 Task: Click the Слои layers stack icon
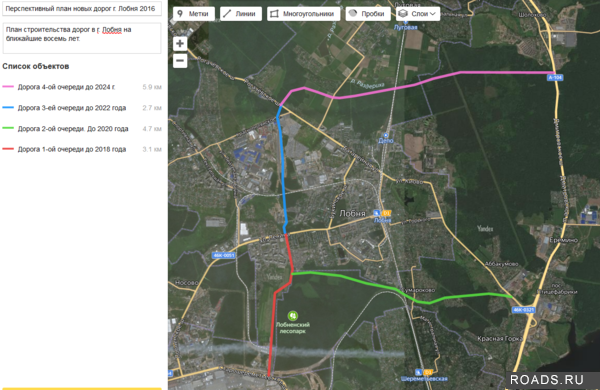click(403, 14)
